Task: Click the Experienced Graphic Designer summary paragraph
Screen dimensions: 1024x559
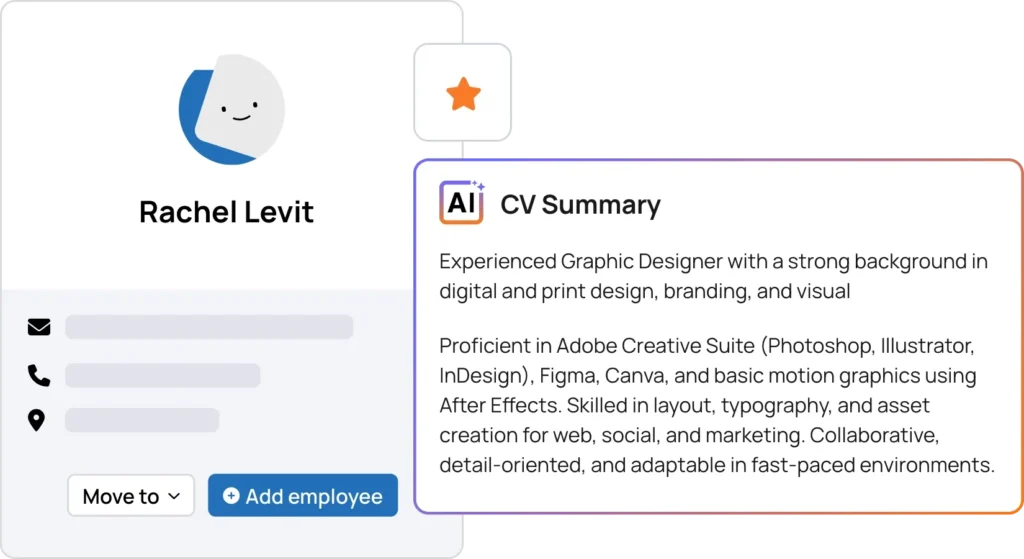Action: coord(713,276)
